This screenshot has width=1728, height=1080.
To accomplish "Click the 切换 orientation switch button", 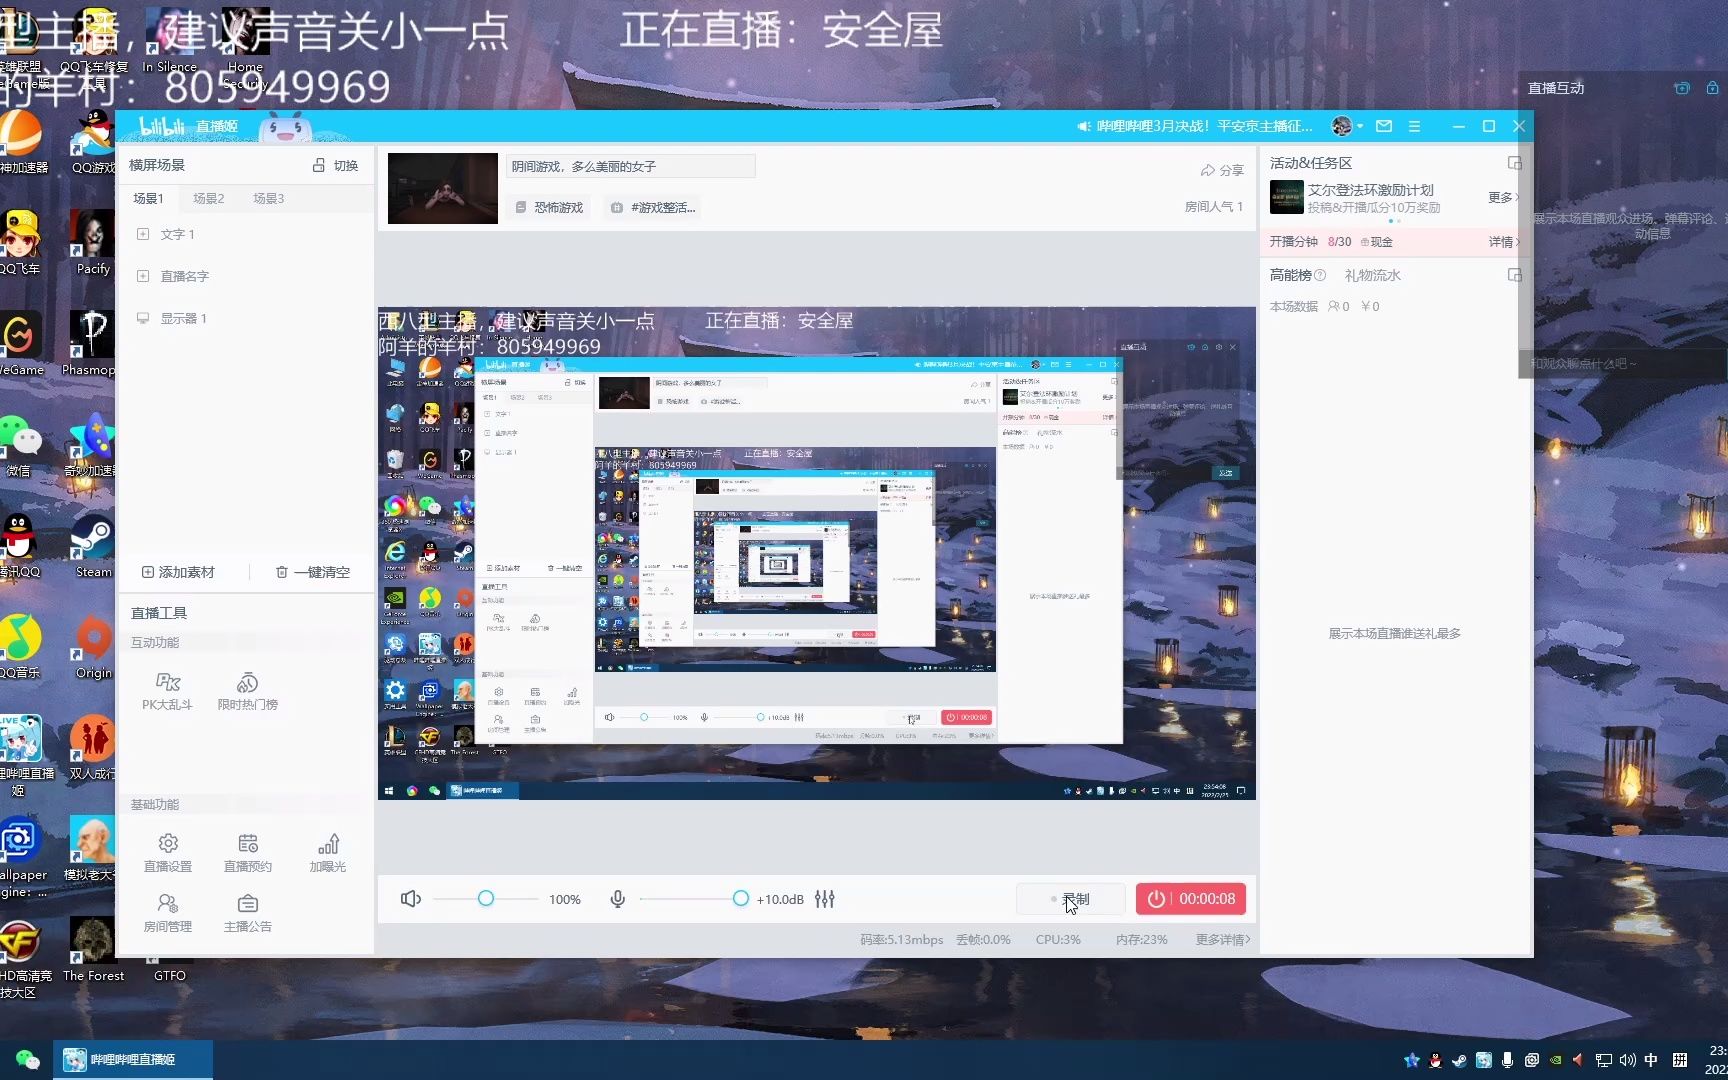I will pos(335,165).
